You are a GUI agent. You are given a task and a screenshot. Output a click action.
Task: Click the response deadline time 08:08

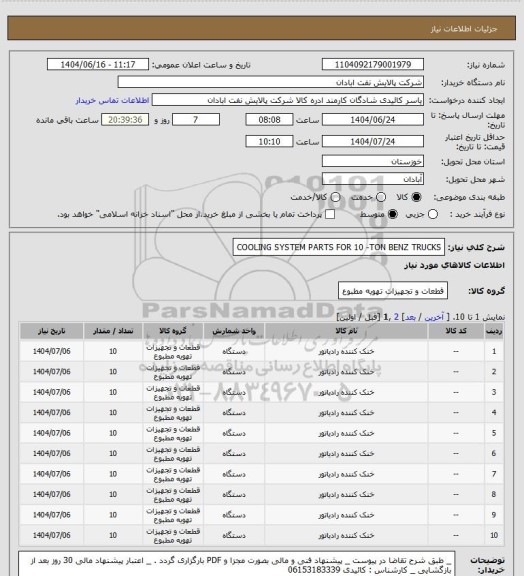[269, 120]
